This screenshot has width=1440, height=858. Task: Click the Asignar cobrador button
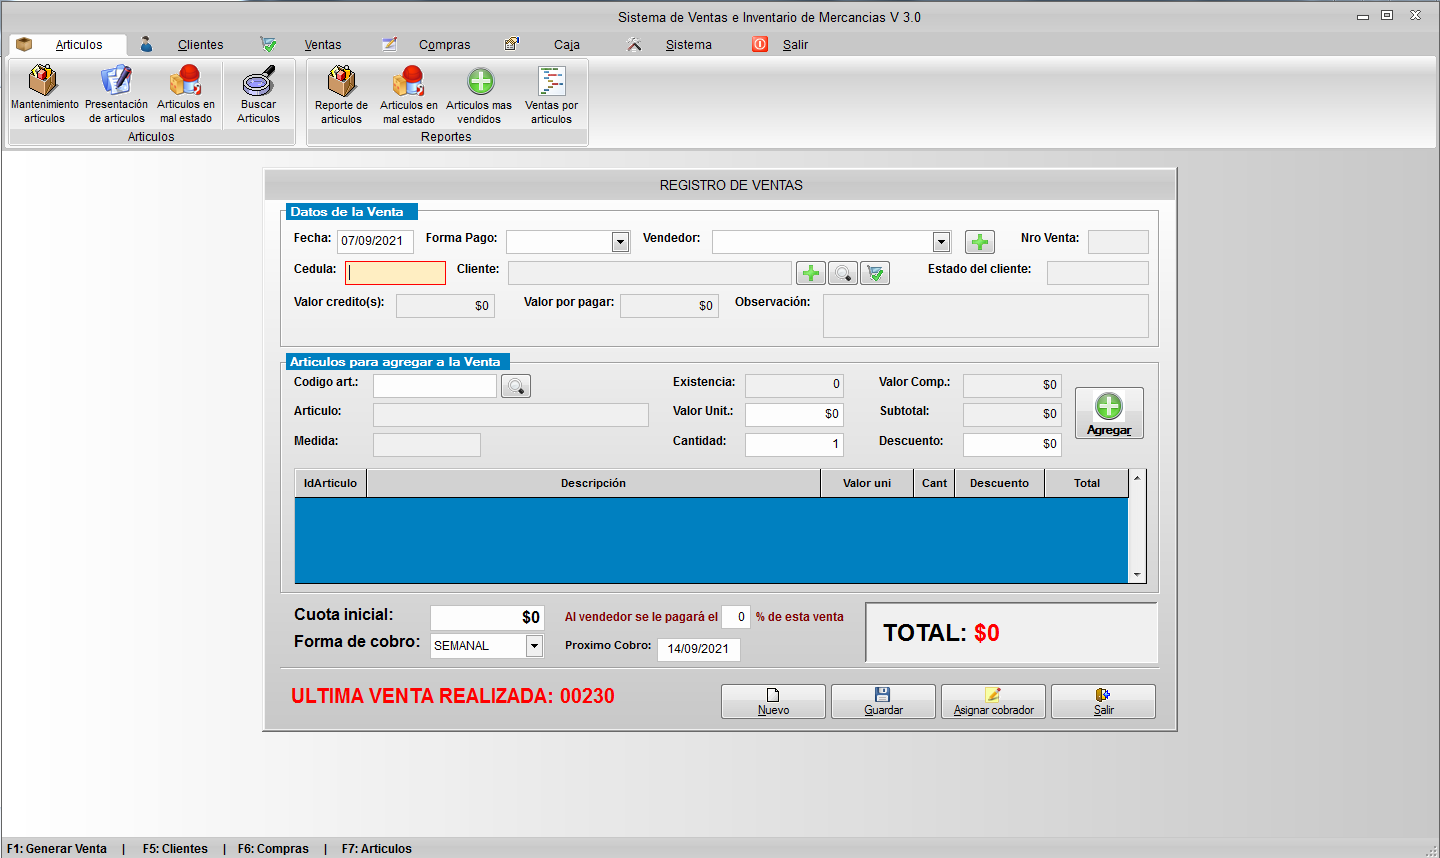tap(993, 701)
